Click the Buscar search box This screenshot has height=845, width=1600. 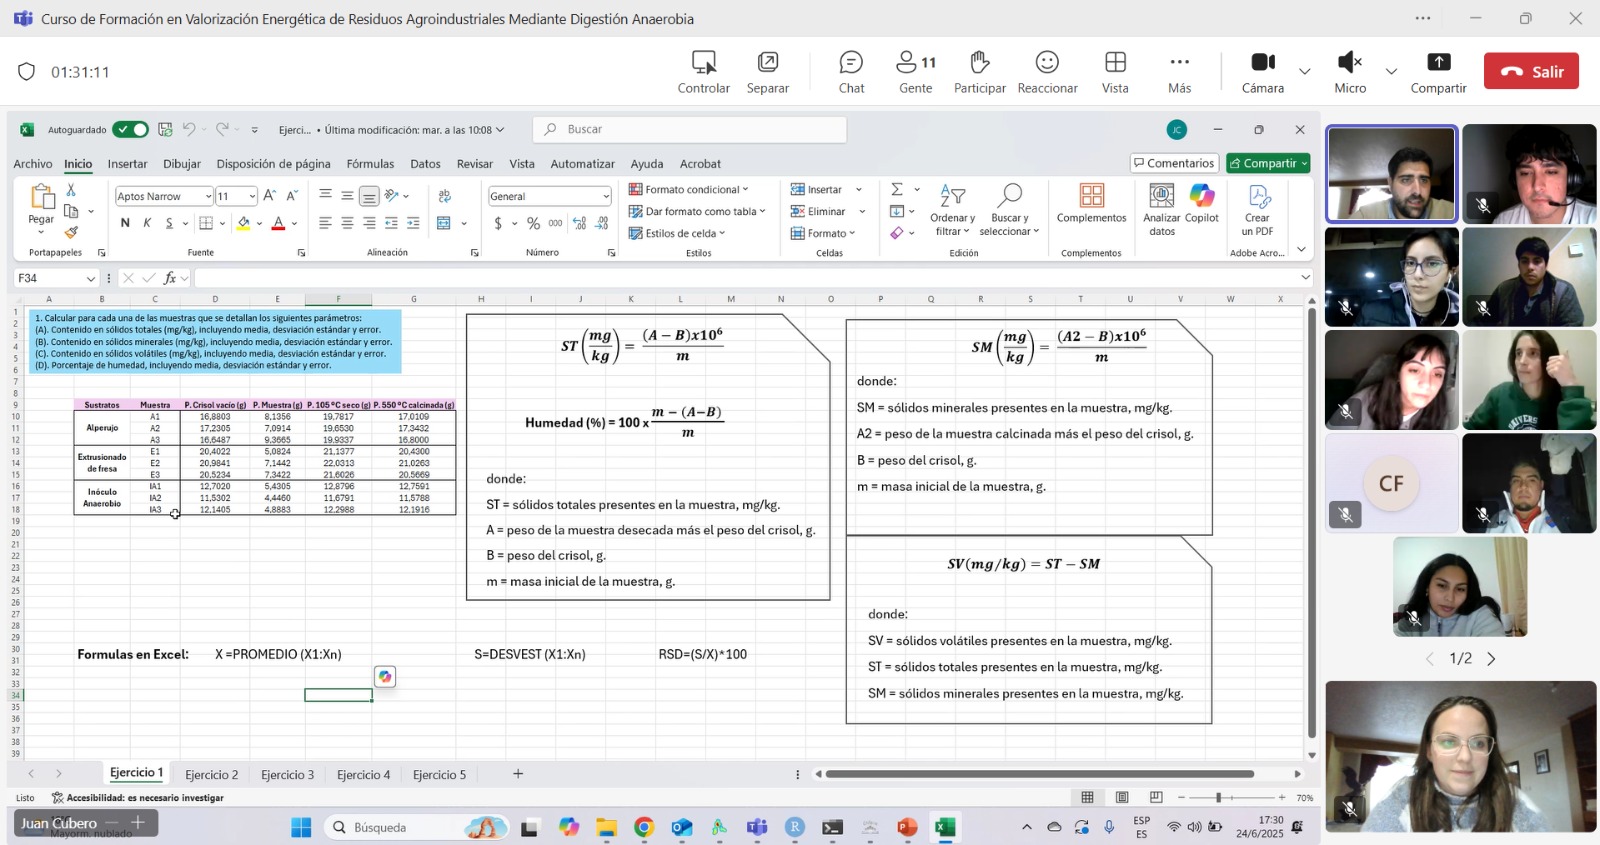tap(690, 129)
